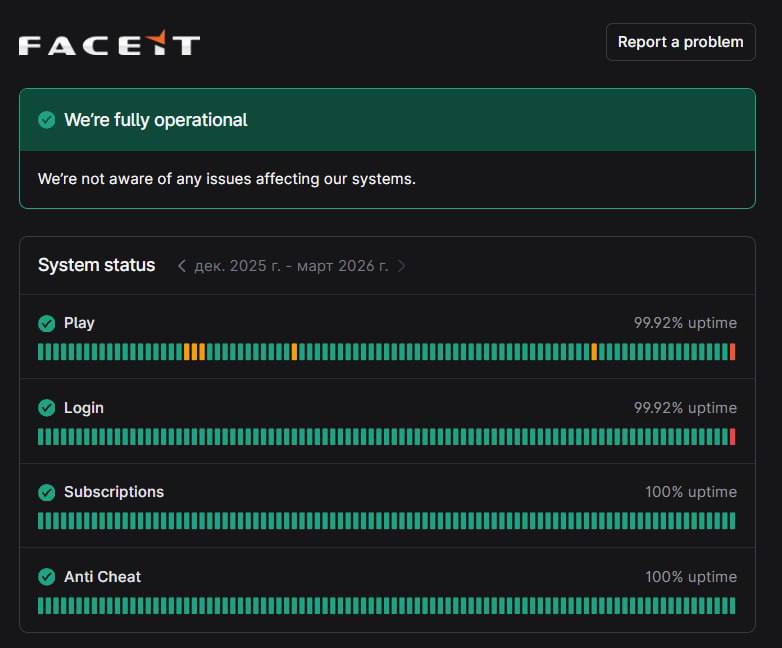Click the Subscriptions status checkmark icon

(46, 492)
